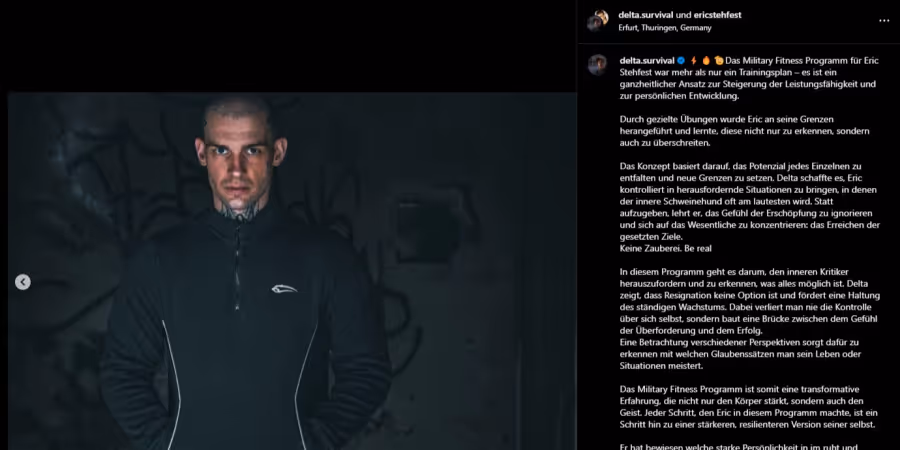Open delta.survival profile from post header
Image resolution: width=900 pixels, height=450 pixels.
pos(645,15)
